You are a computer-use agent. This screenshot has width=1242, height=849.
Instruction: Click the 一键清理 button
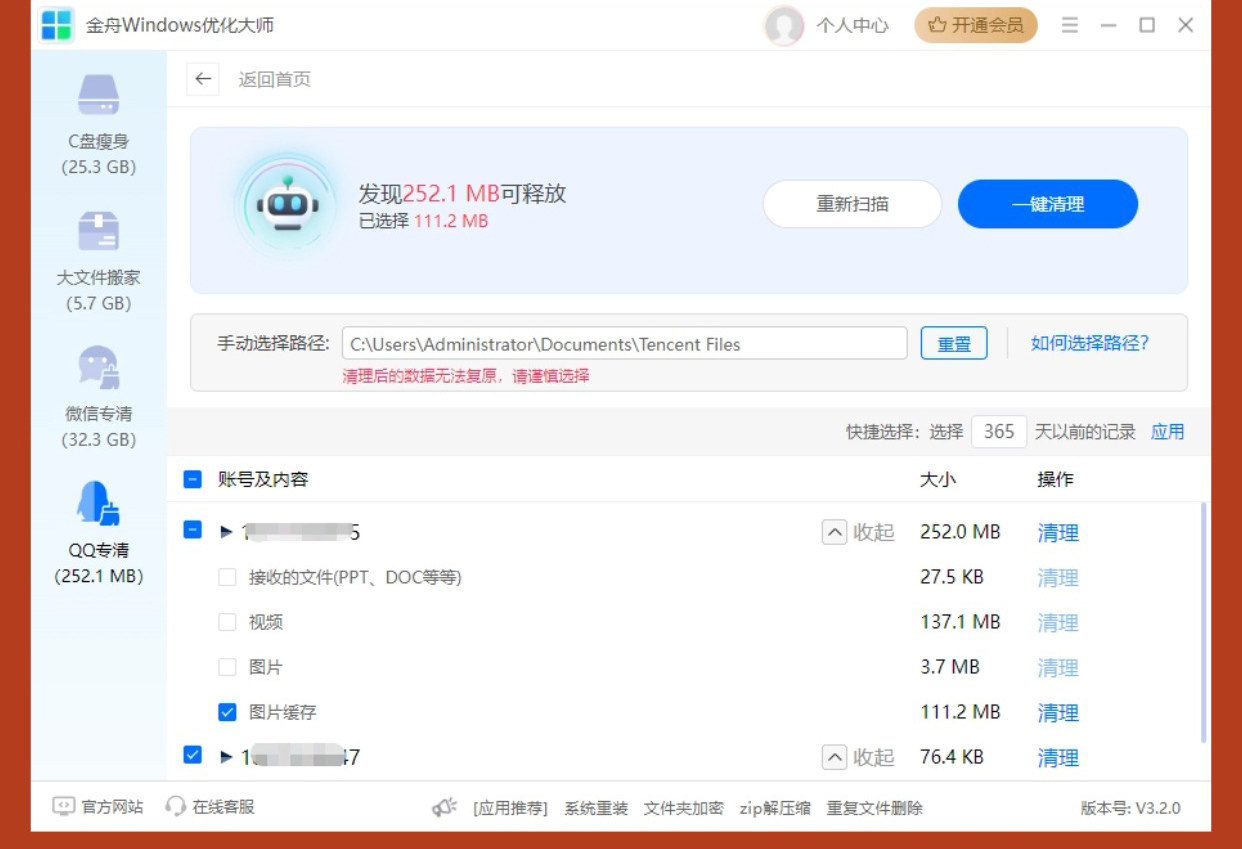point(1048,204)
